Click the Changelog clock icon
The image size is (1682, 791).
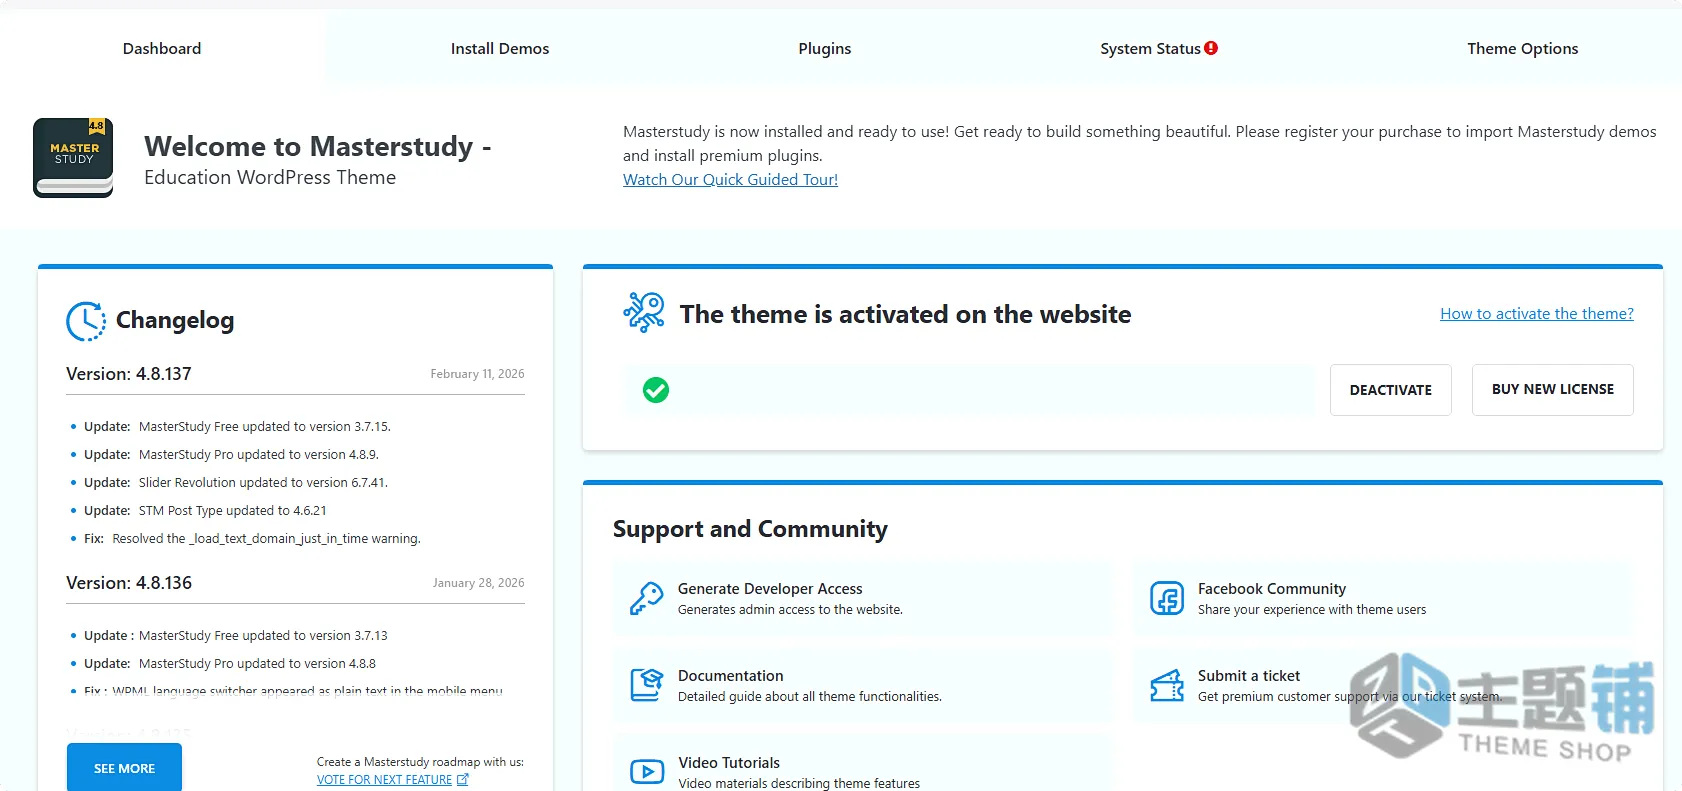click(x=86, y=321)
